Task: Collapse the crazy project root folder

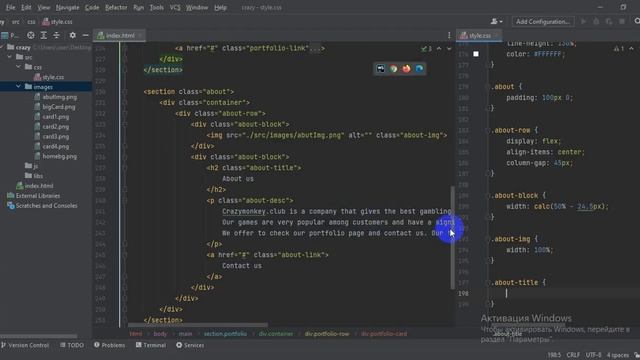Action: click(2, 47)
